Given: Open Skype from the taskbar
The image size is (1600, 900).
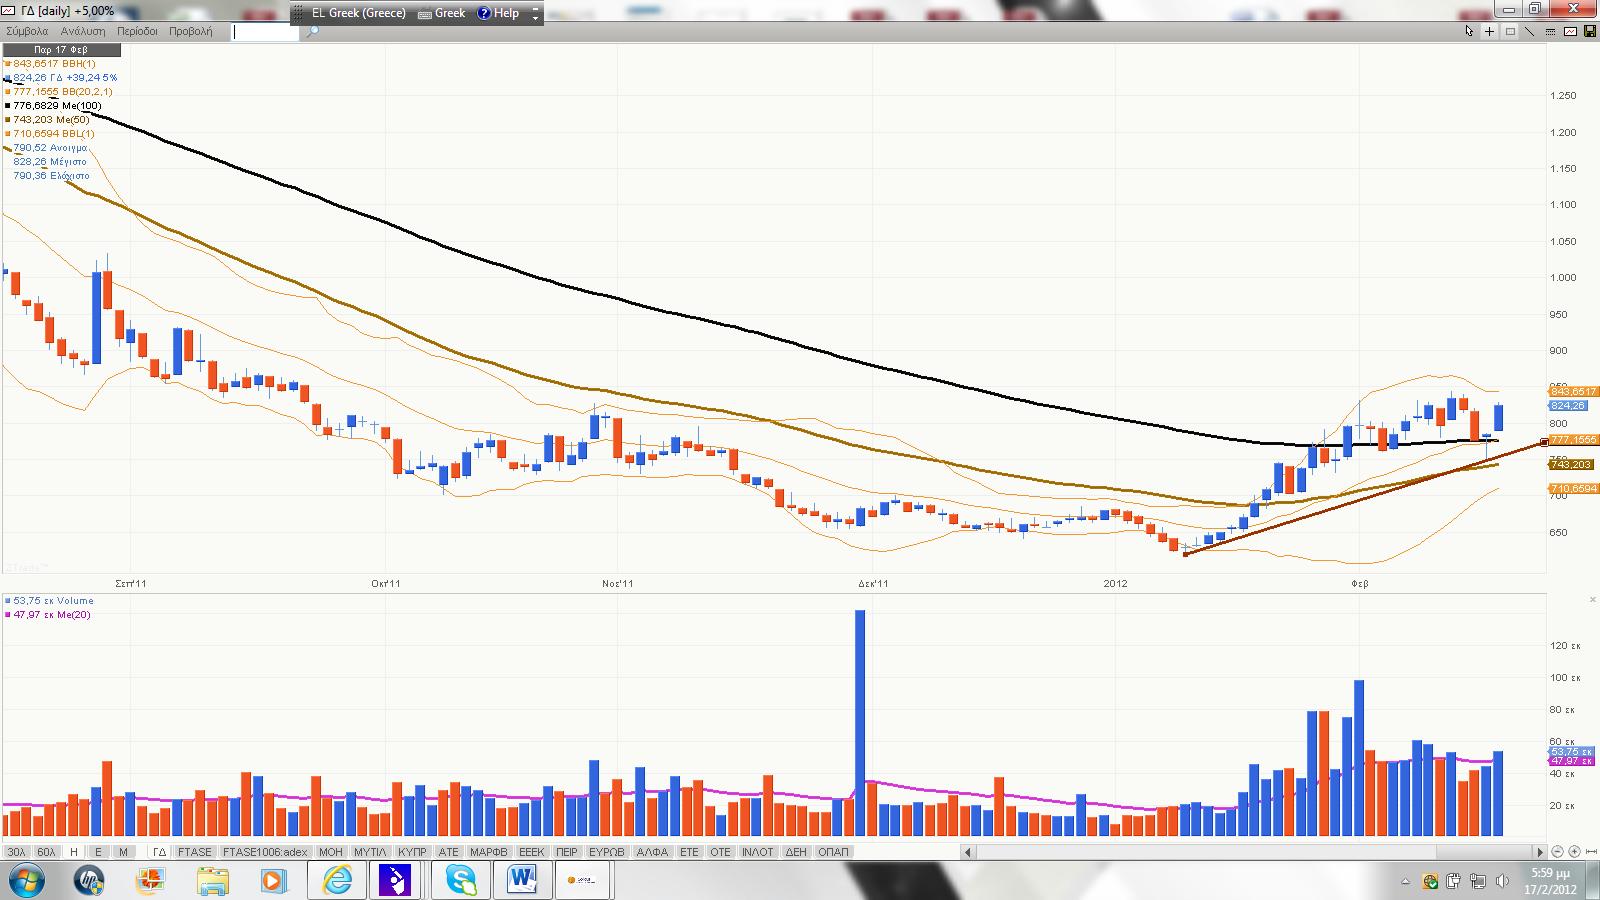Looking at the screenshot, I should pyautogui.click(x=462, y=881).
